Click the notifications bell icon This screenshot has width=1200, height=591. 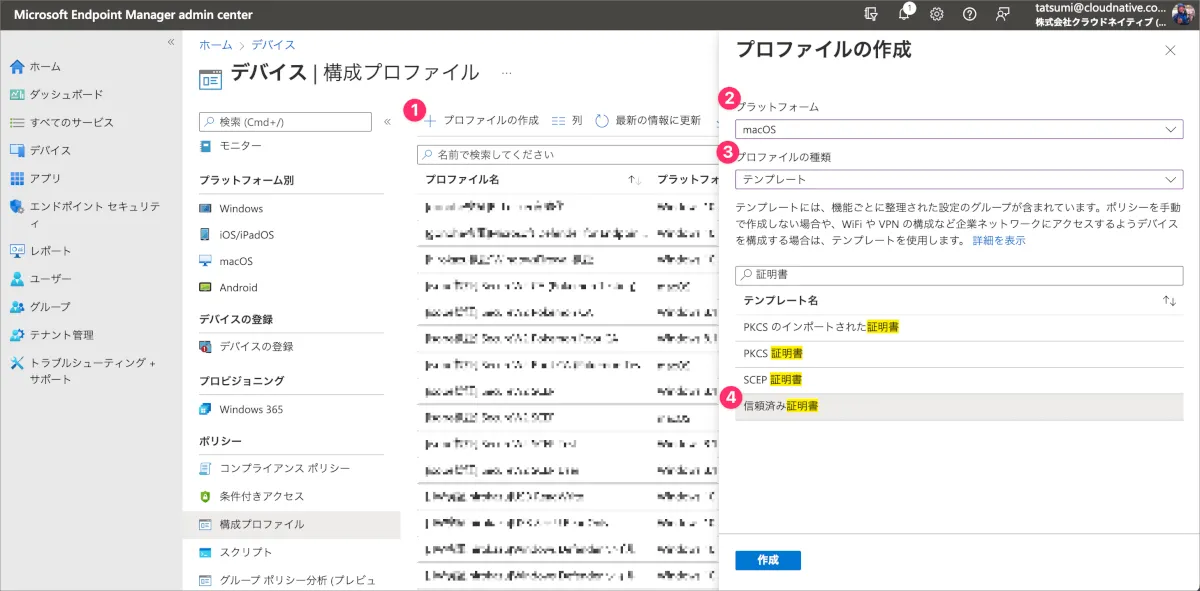[904, 14]
